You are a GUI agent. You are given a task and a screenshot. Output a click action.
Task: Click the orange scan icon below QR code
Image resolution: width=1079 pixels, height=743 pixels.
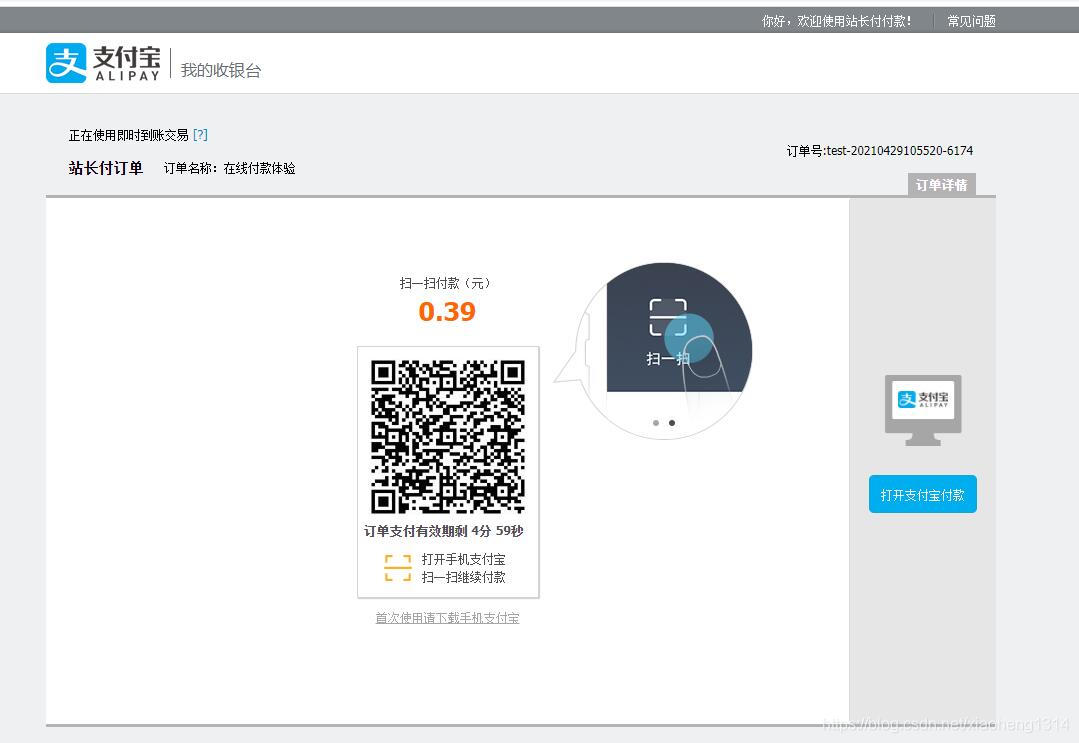pyautogui.click(x=398, y=568)
